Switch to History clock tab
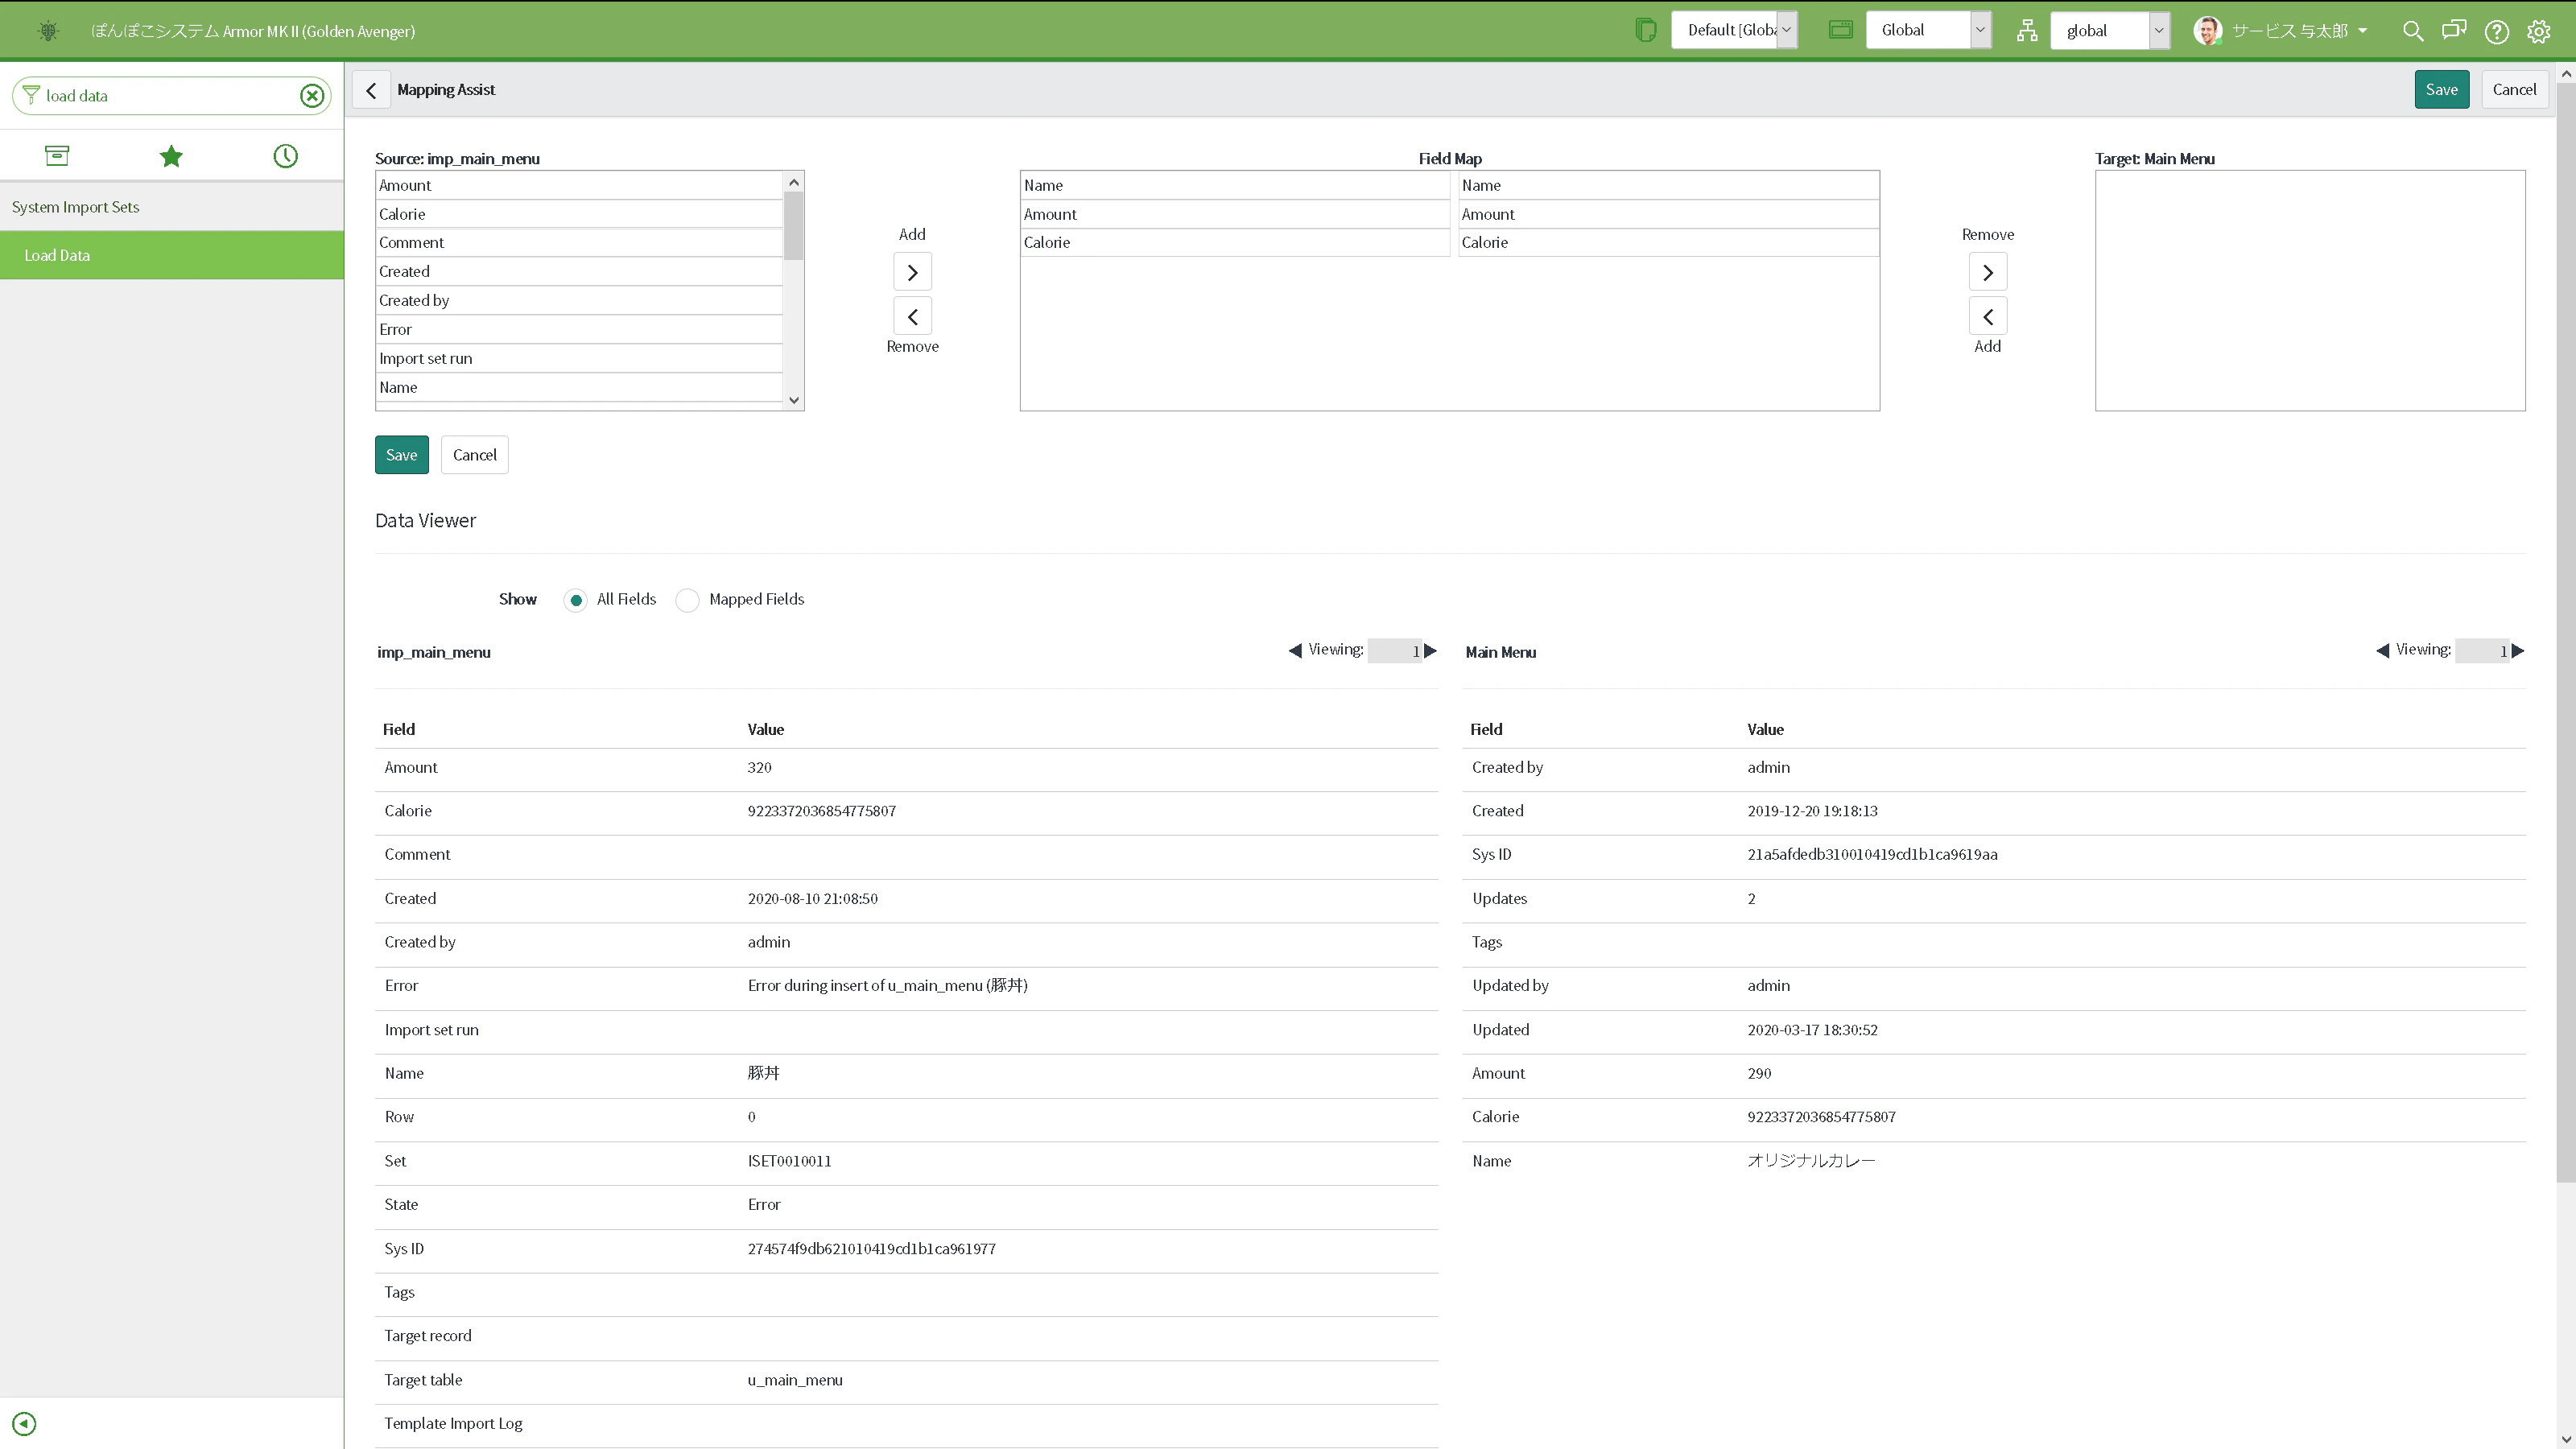This screenshot has height=1449, width=2576. point(285,156)
